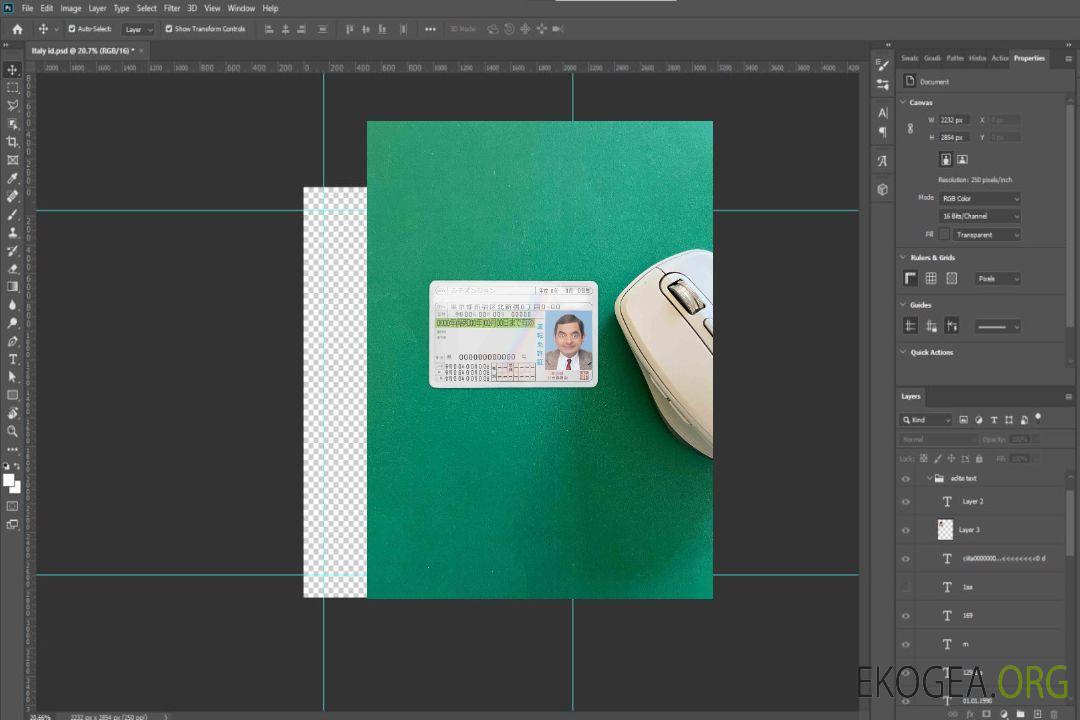The height and width of the screenshot is (720, 1080).
Task: Open the 16 Bits/Channel dropdown
Action: 979,216
